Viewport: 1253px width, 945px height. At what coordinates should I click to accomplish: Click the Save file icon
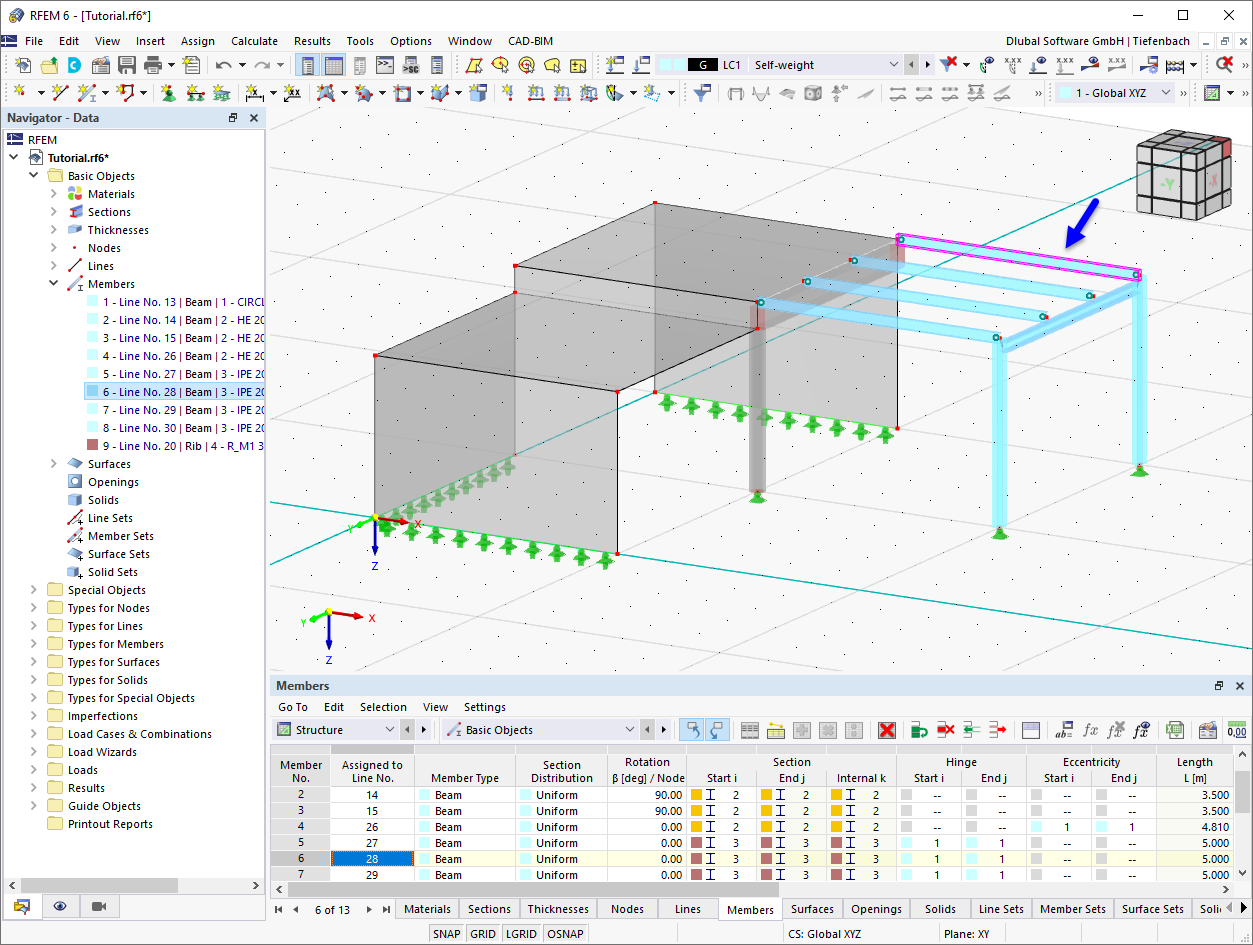click(x=127, y=65)
